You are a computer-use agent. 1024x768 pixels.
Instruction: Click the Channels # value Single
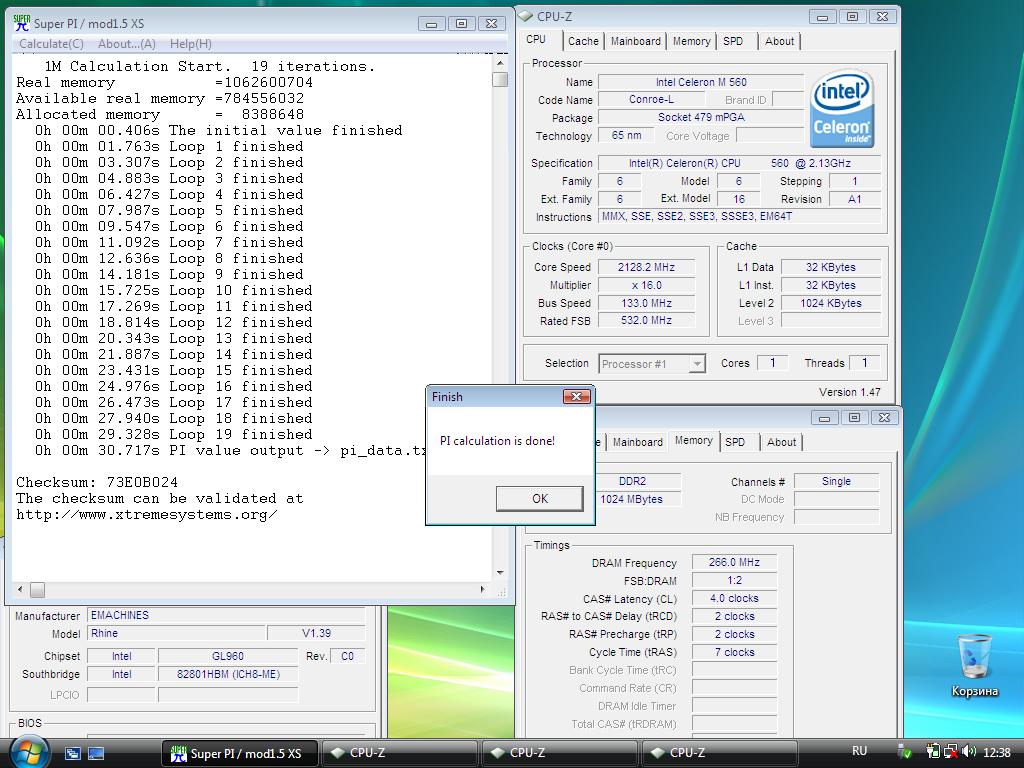point(836,481)
